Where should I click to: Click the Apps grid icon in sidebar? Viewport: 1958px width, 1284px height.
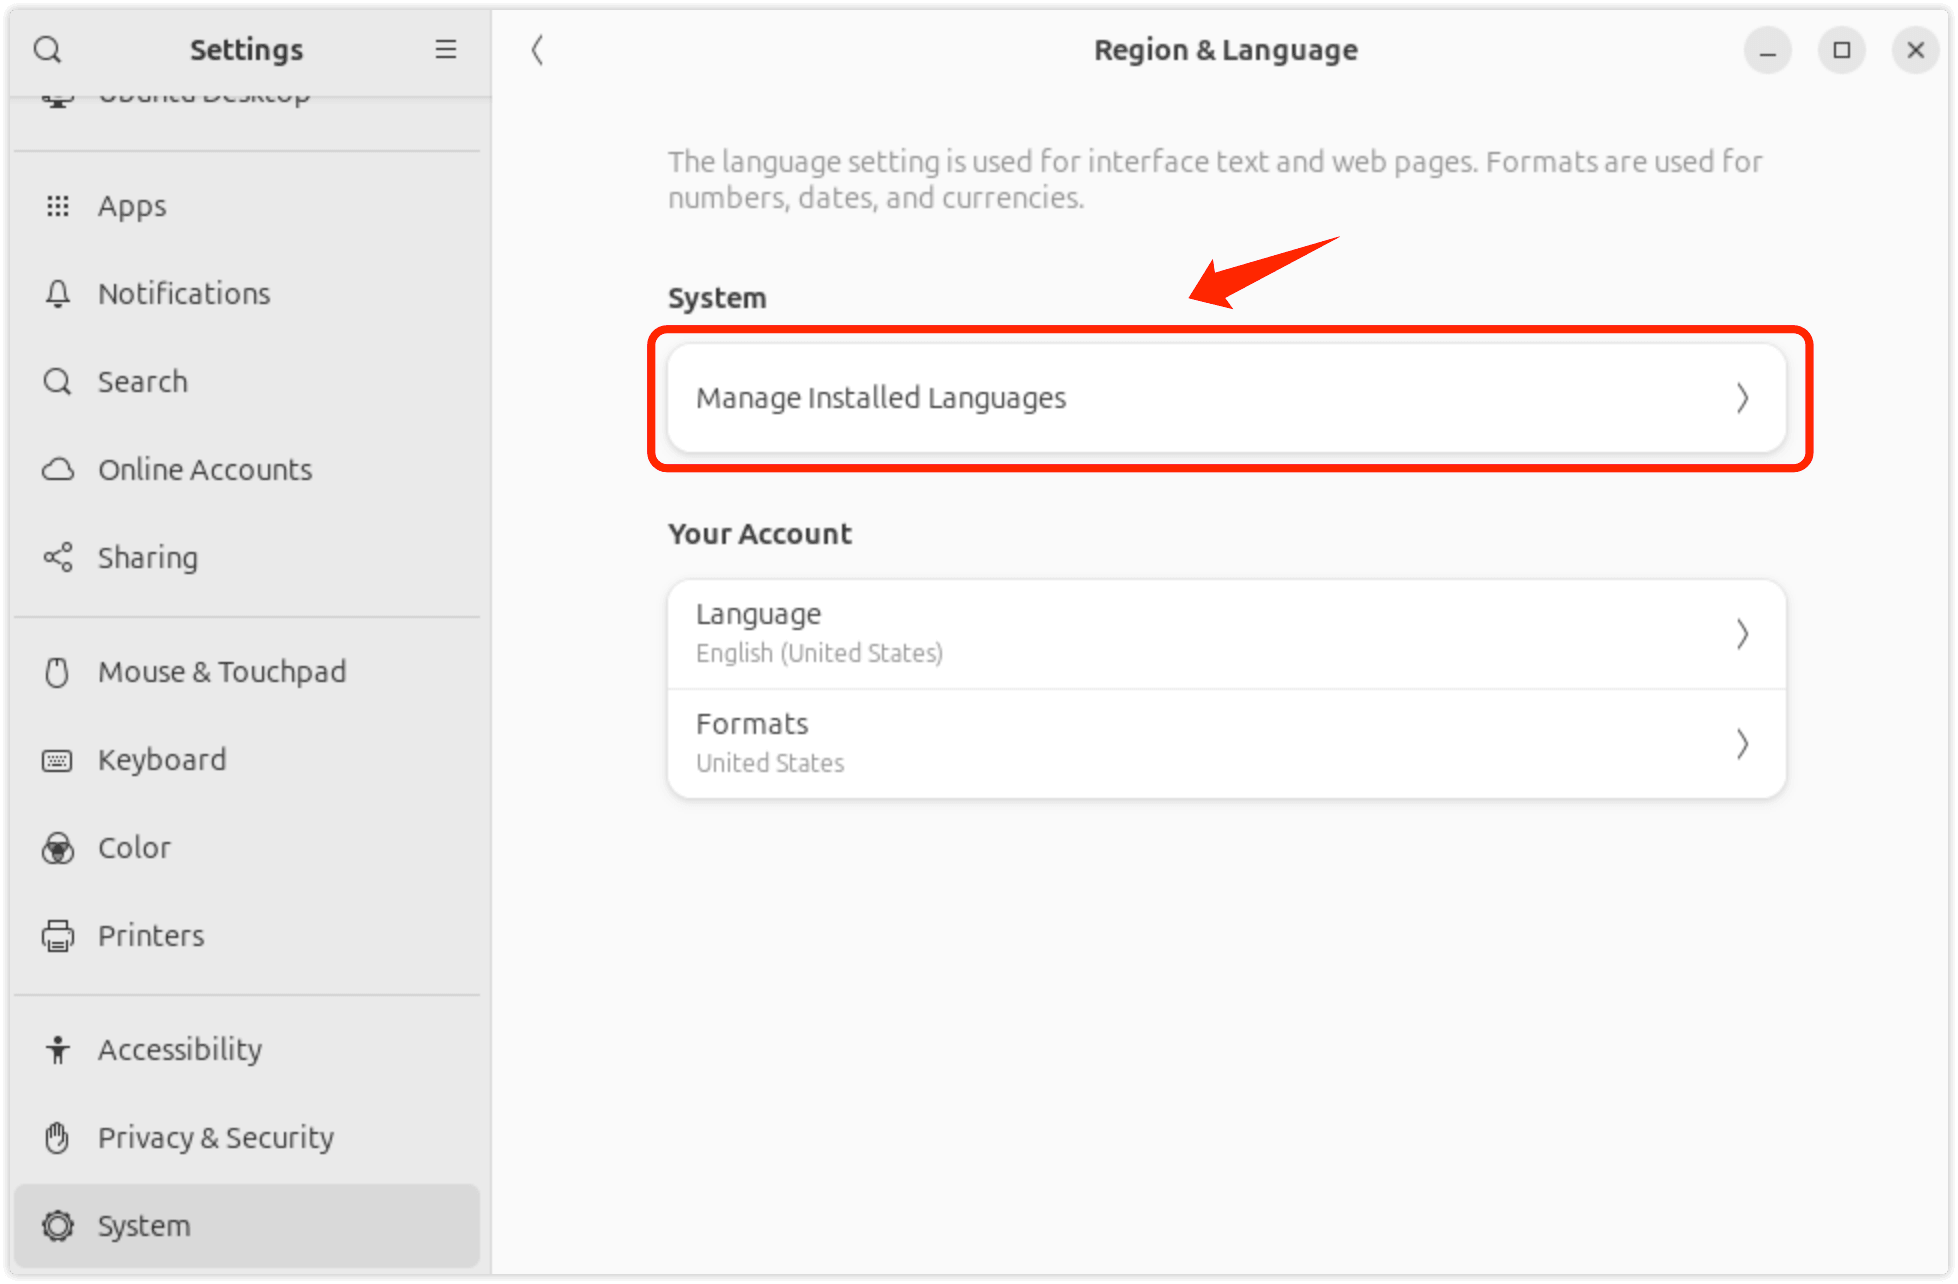click(58, 206)
